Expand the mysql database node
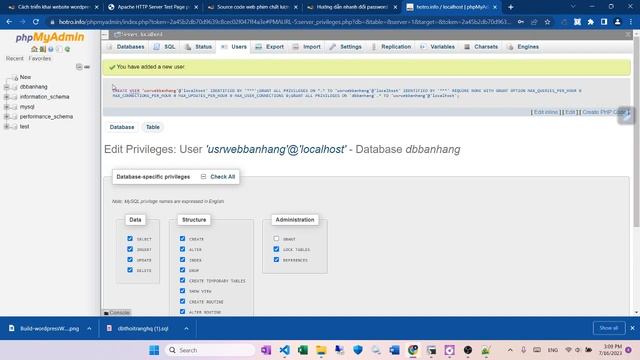640x360 pixels. pyautogui.click(x=7, y=107)
